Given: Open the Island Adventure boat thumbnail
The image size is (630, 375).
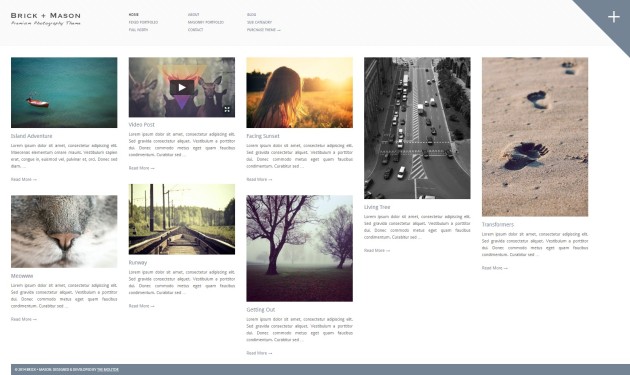Looking at the screenshot, I should point(64,92).
